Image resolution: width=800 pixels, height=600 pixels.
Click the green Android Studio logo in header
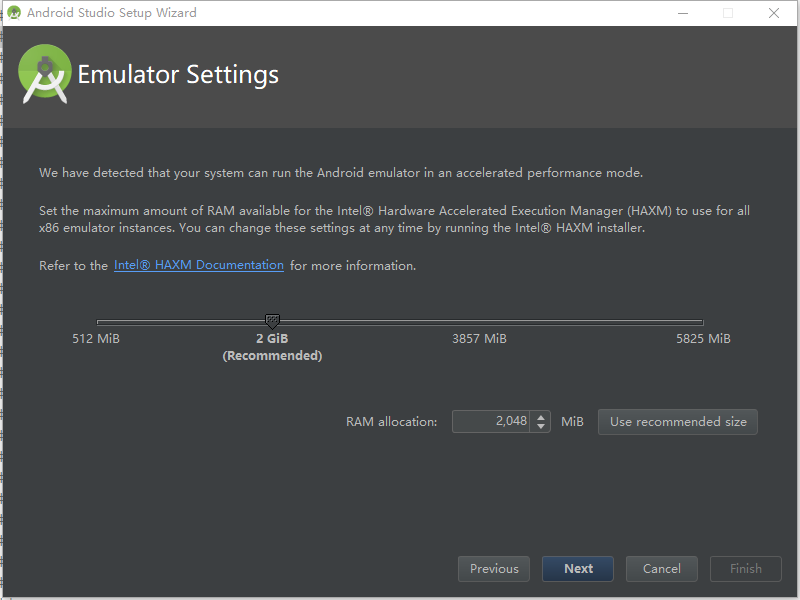click(x=44, y=73)
